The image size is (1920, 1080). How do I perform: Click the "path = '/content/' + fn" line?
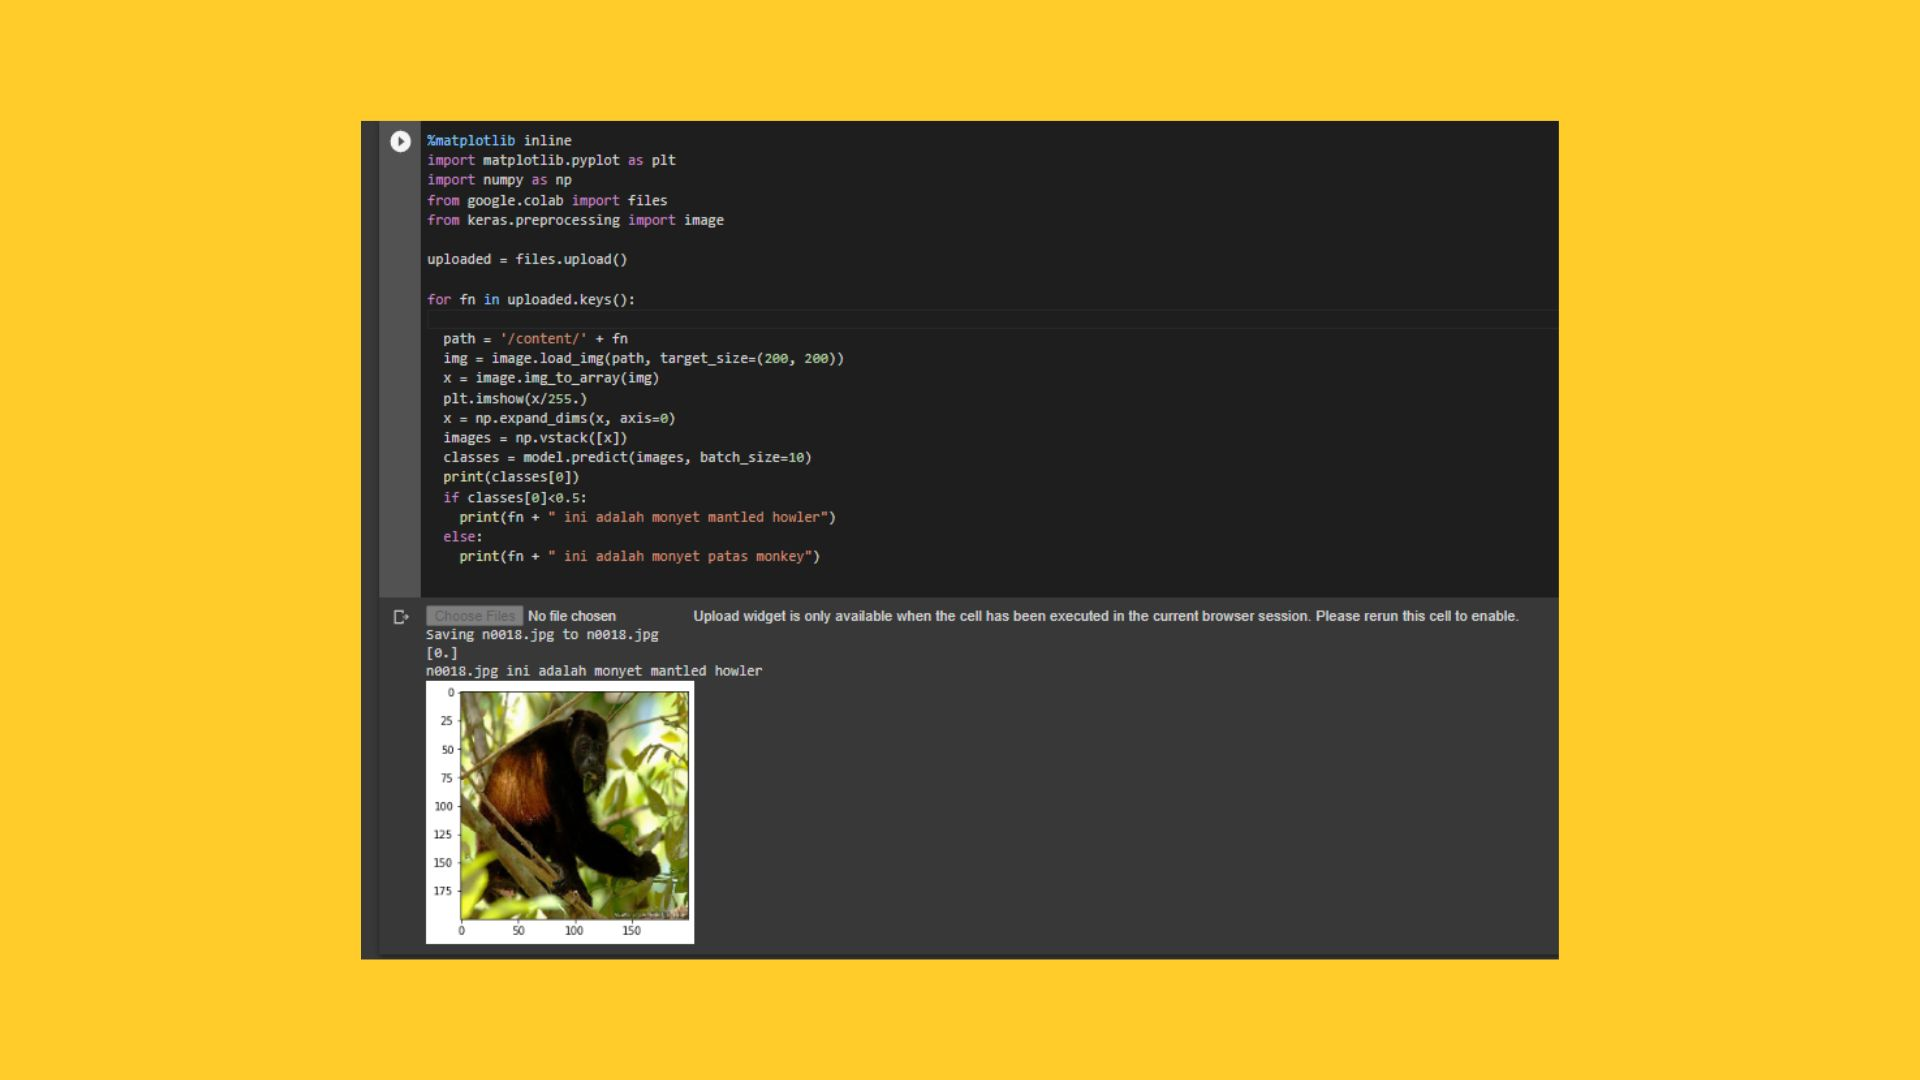[x=535, y=339]
